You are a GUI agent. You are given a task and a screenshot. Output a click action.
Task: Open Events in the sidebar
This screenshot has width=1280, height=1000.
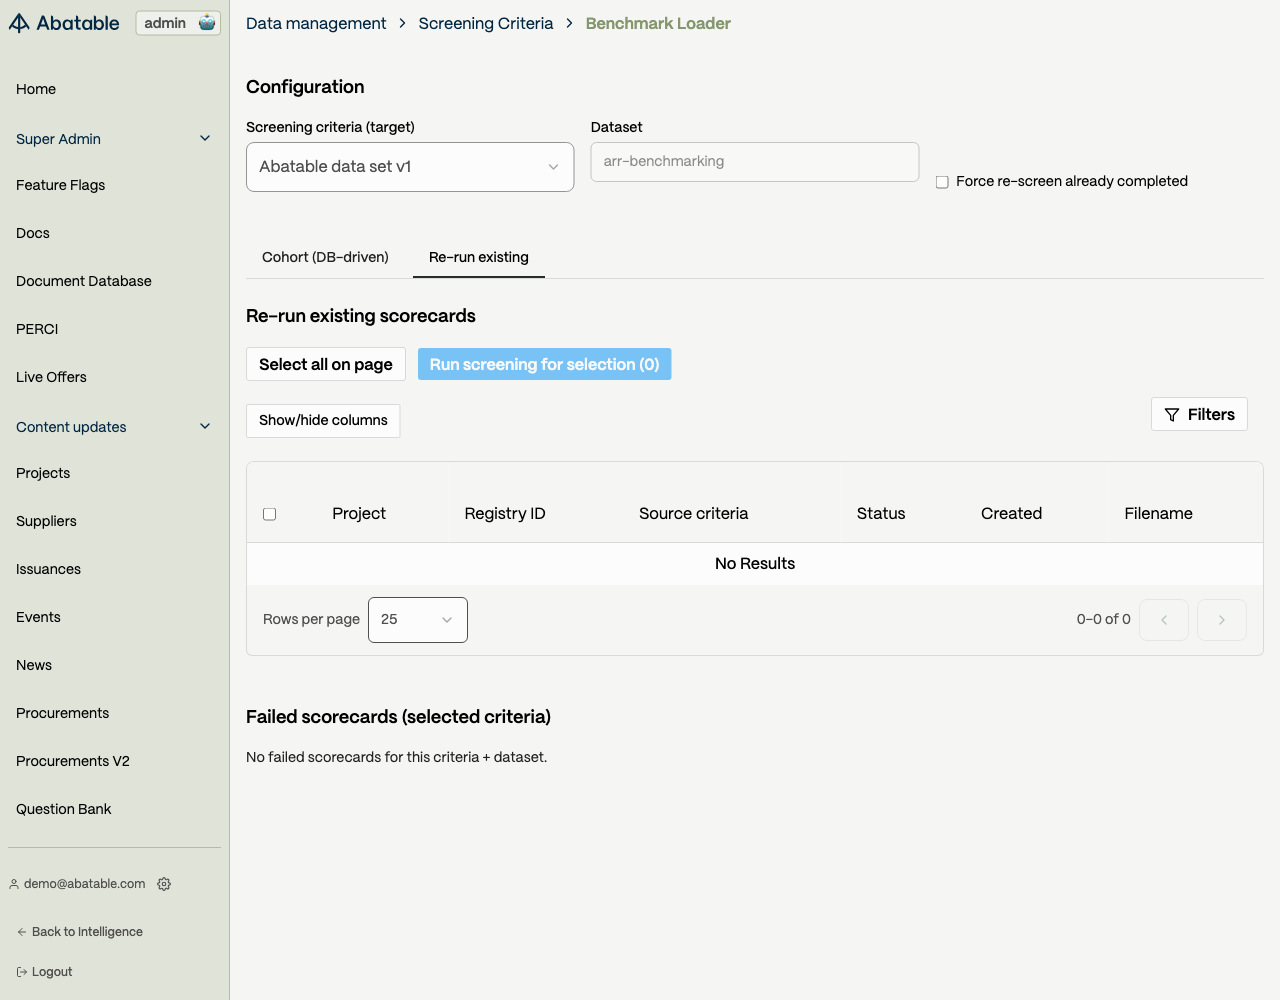click(38, 617)
